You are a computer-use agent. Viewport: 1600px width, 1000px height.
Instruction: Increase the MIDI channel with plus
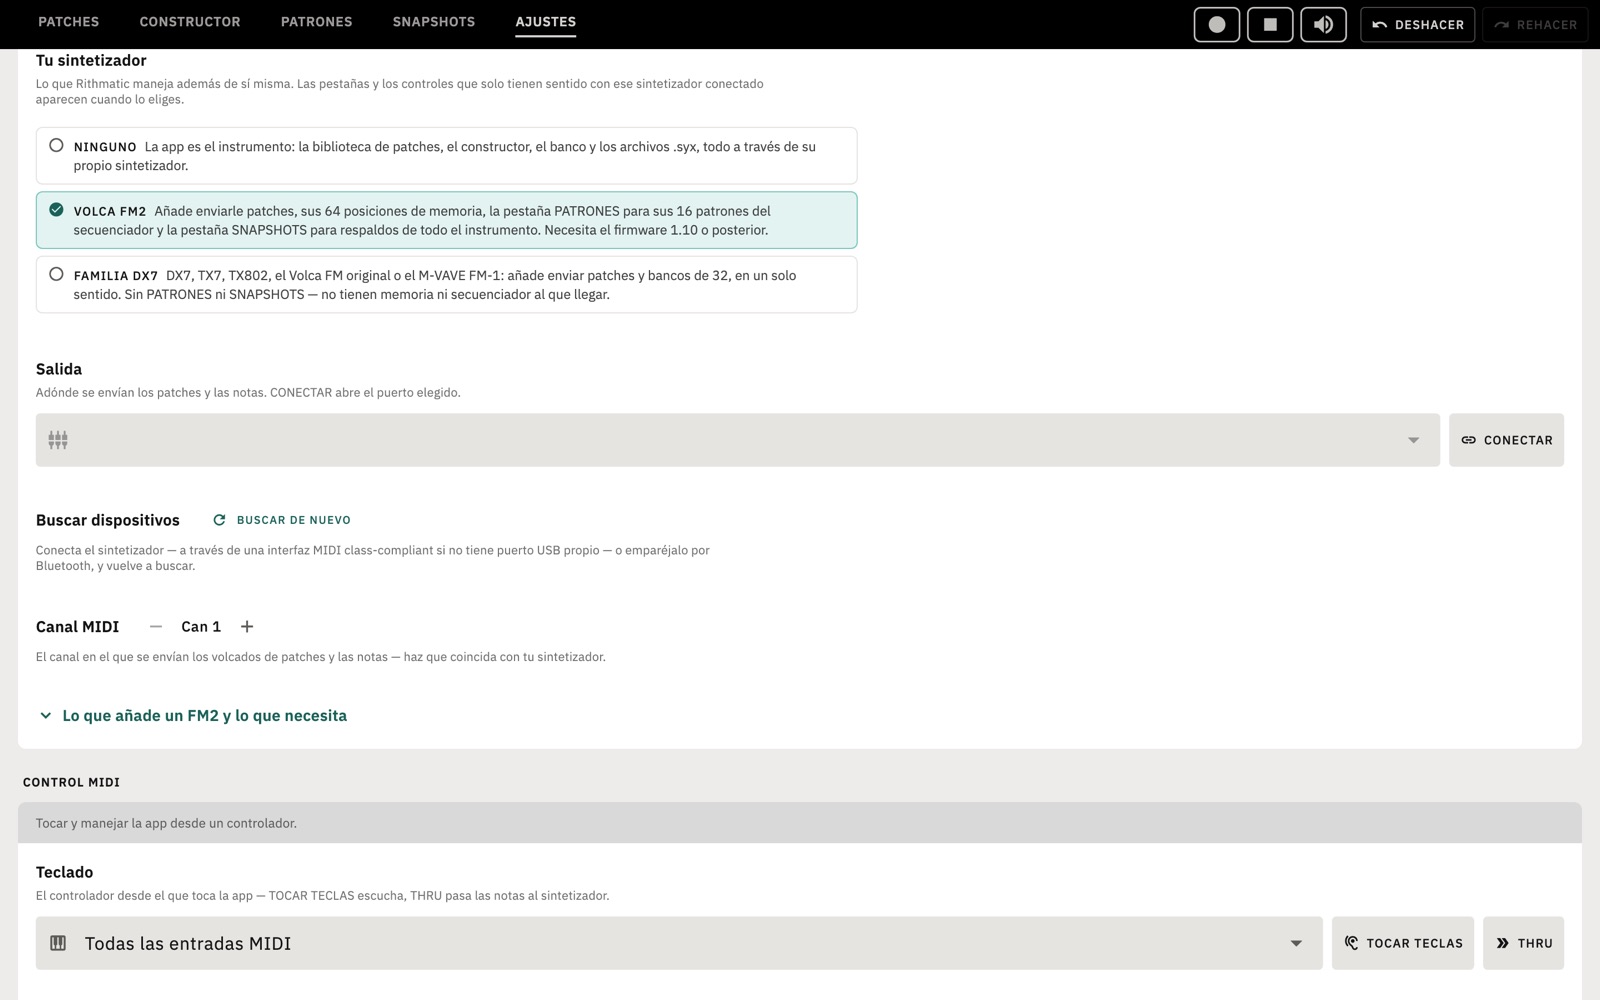pyautogui.click(x=247, y=627)
